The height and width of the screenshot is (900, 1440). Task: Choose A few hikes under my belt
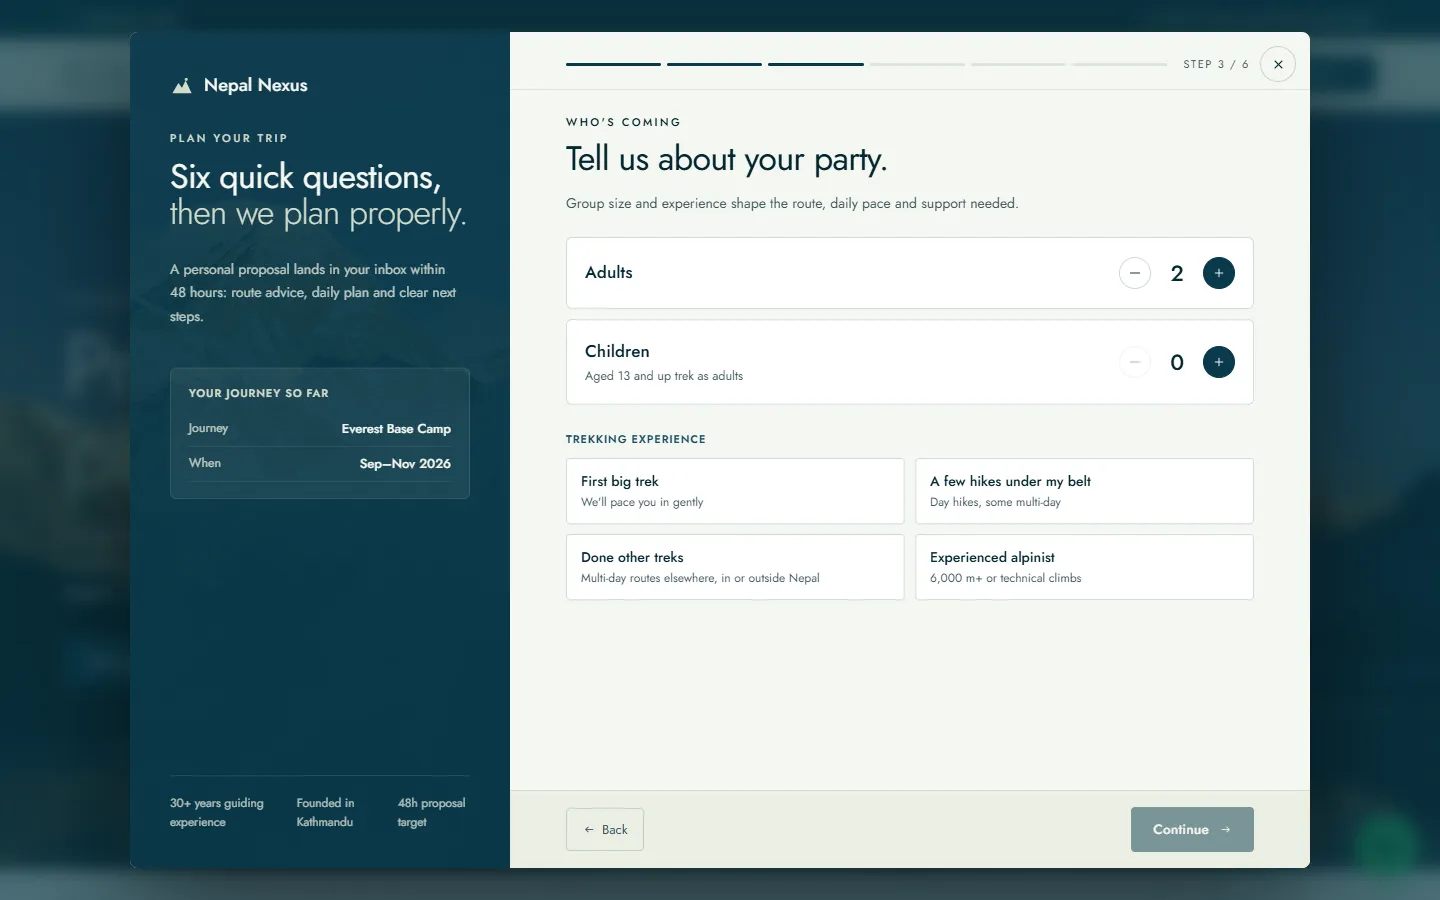coord(1084,491)
